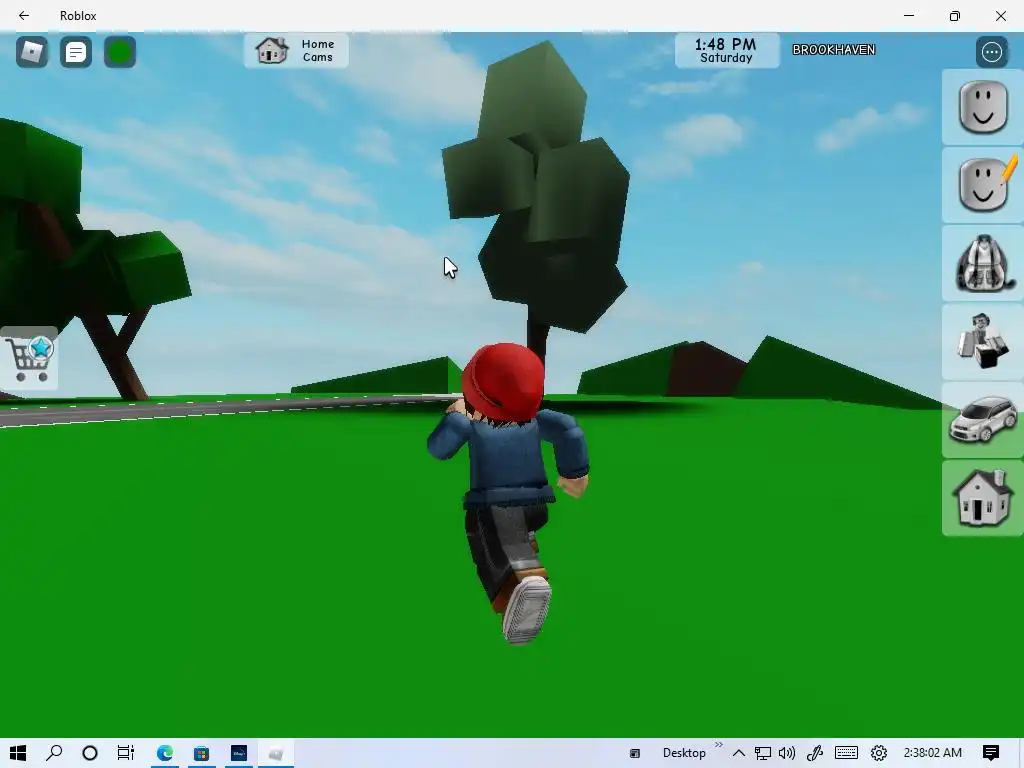
Task: Open the vehicles car icon
Action: [x=983, y=420]
